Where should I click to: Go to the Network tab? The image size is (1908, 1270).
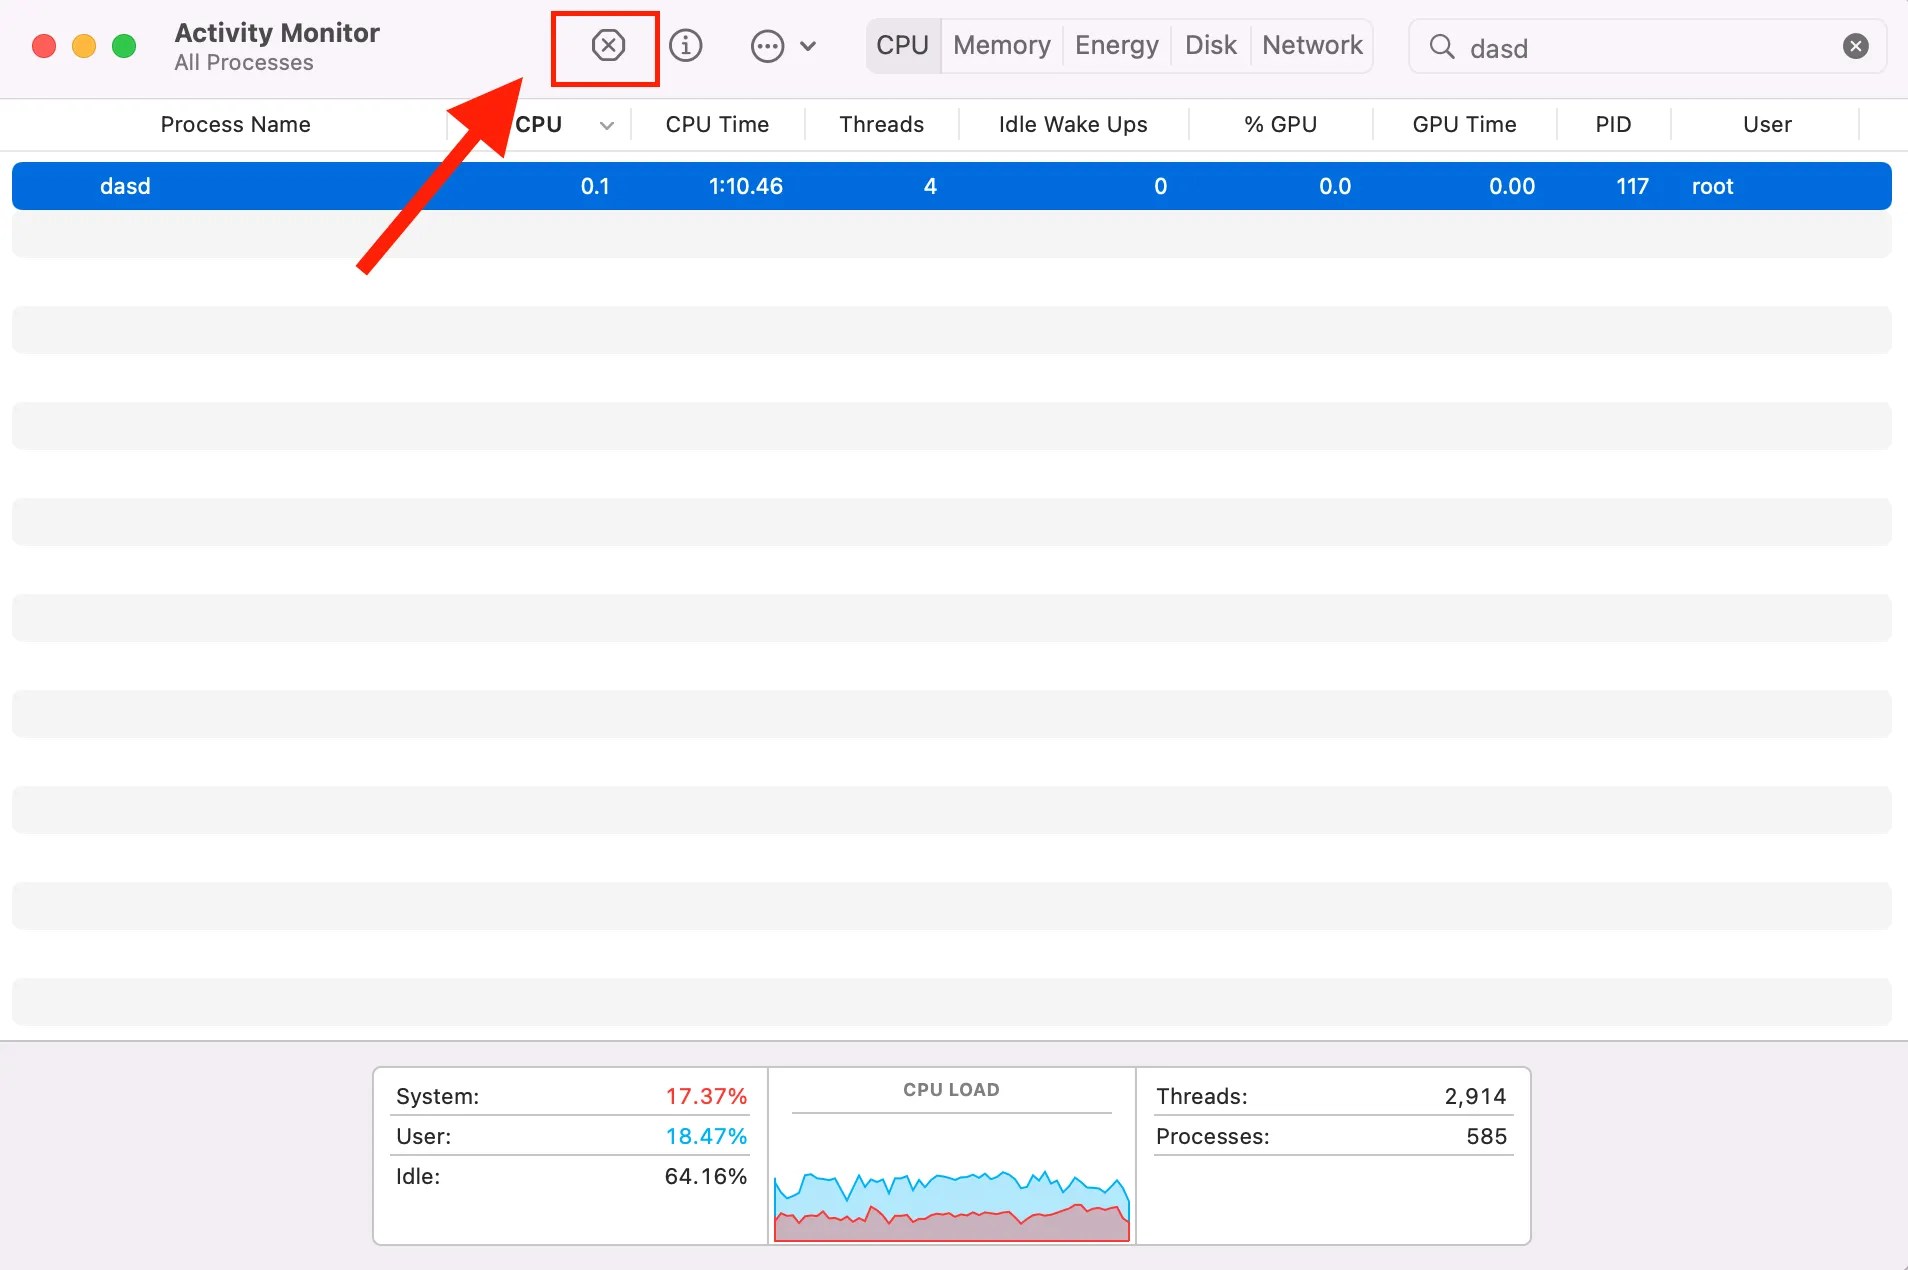coord(1313,46)
